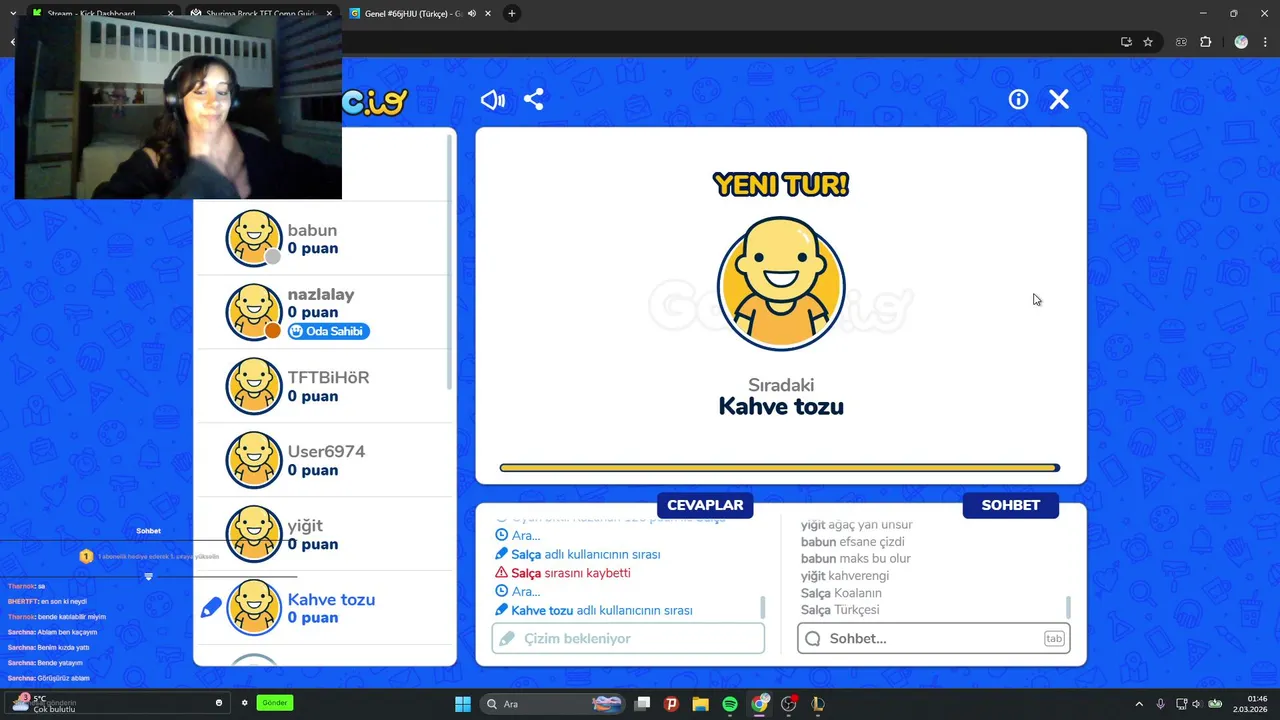
Task: Click User6974's player avatar
Action: 254,460
